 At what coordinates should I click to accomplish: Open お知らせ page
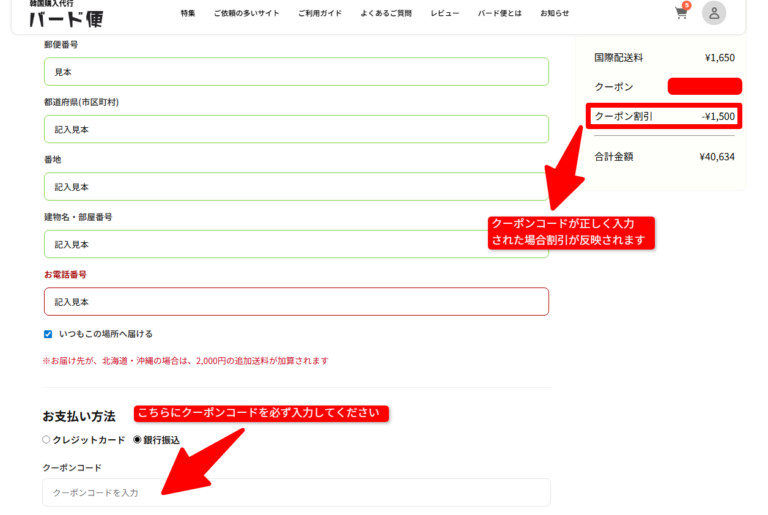click(554, 13)
